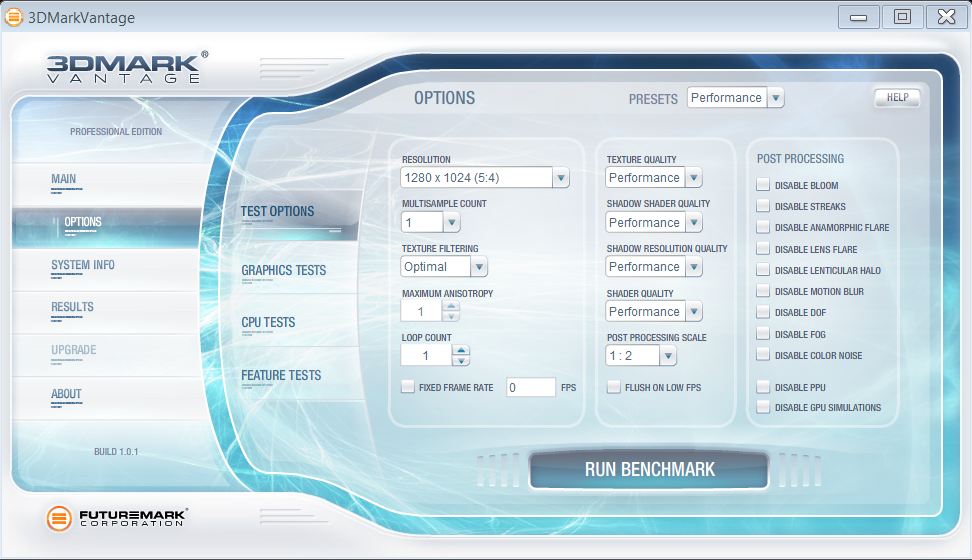Toggle Disable Anamorphic Flare option
This screenshot has width=972, height=560.
click(x=763, y=227)
